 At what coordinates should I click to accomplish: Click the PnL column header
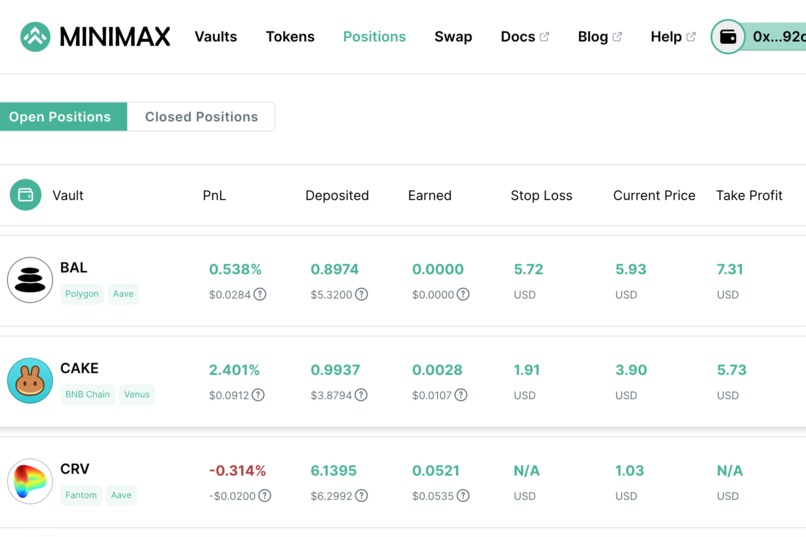point(214,195)
